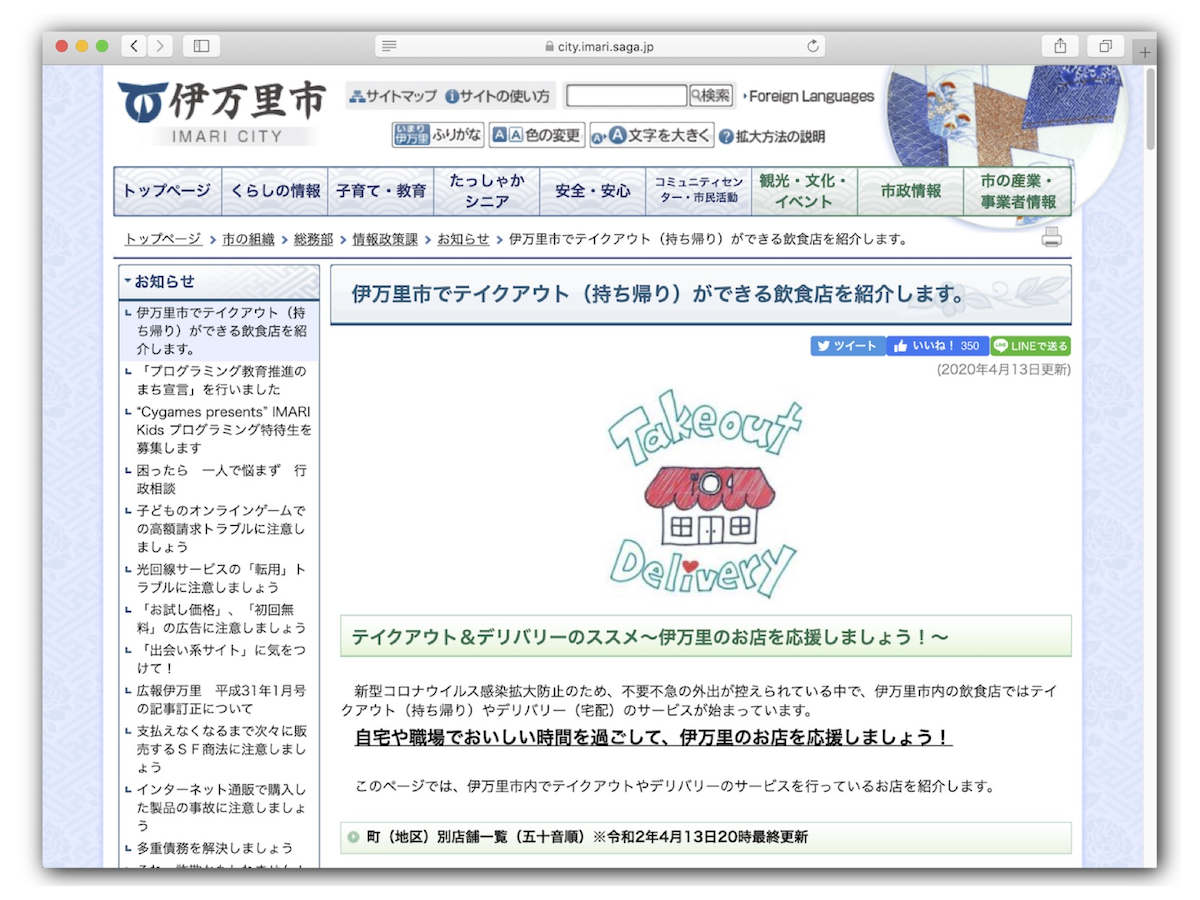The height and width of the screenshot is (900, 1200).
Task: Open sidebar link 困ったら 一人で悩まず 行政相談
Action: [x=222, y=479]
